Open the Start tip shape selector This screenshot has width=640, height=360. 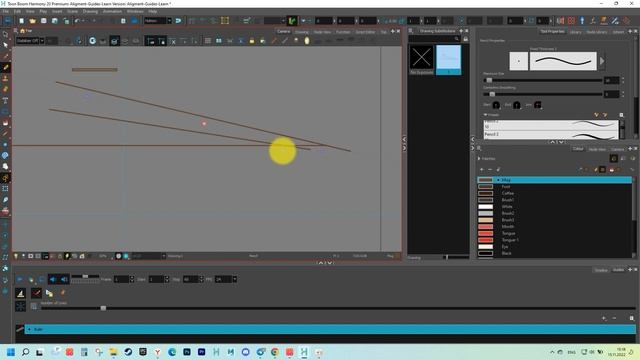[x=496, y=105]
